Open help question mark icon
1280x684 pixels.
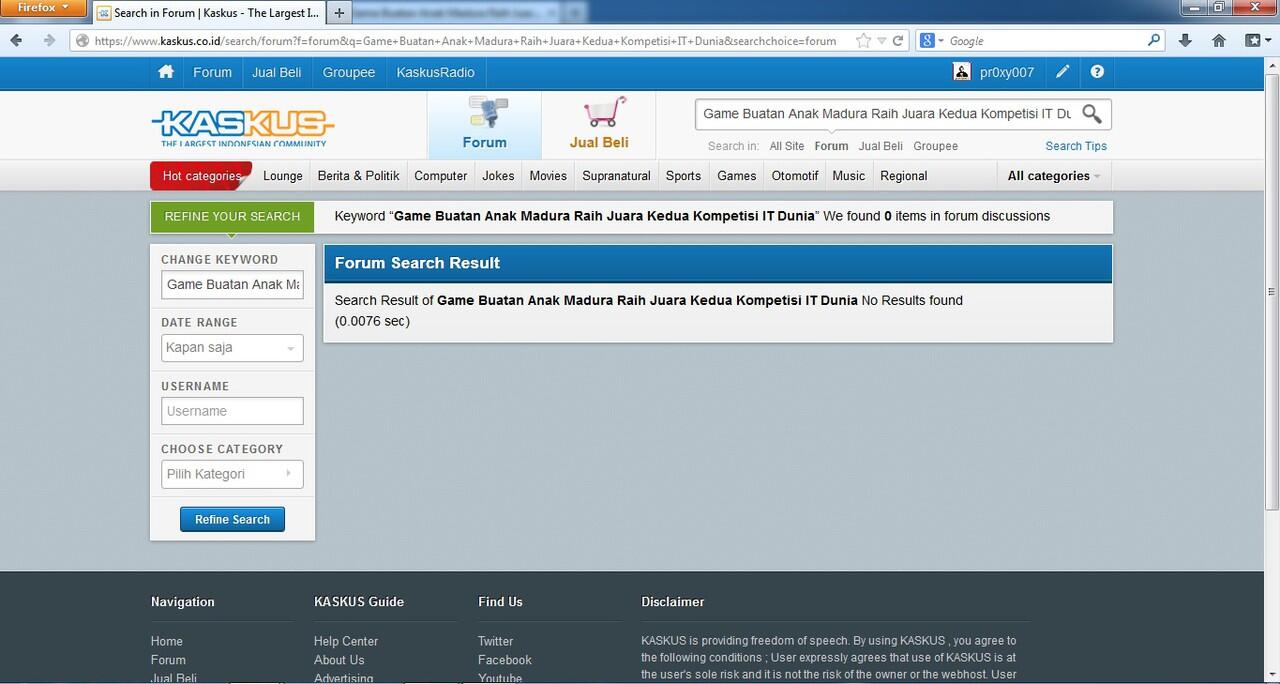click(1097, 72)
